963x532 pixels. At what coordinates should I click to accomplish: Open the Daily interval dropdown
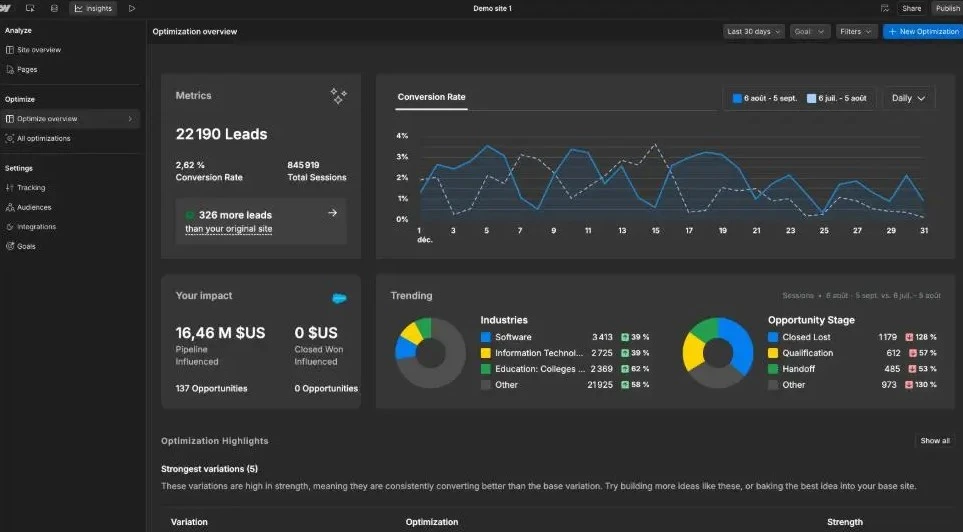tap(909, 98)
